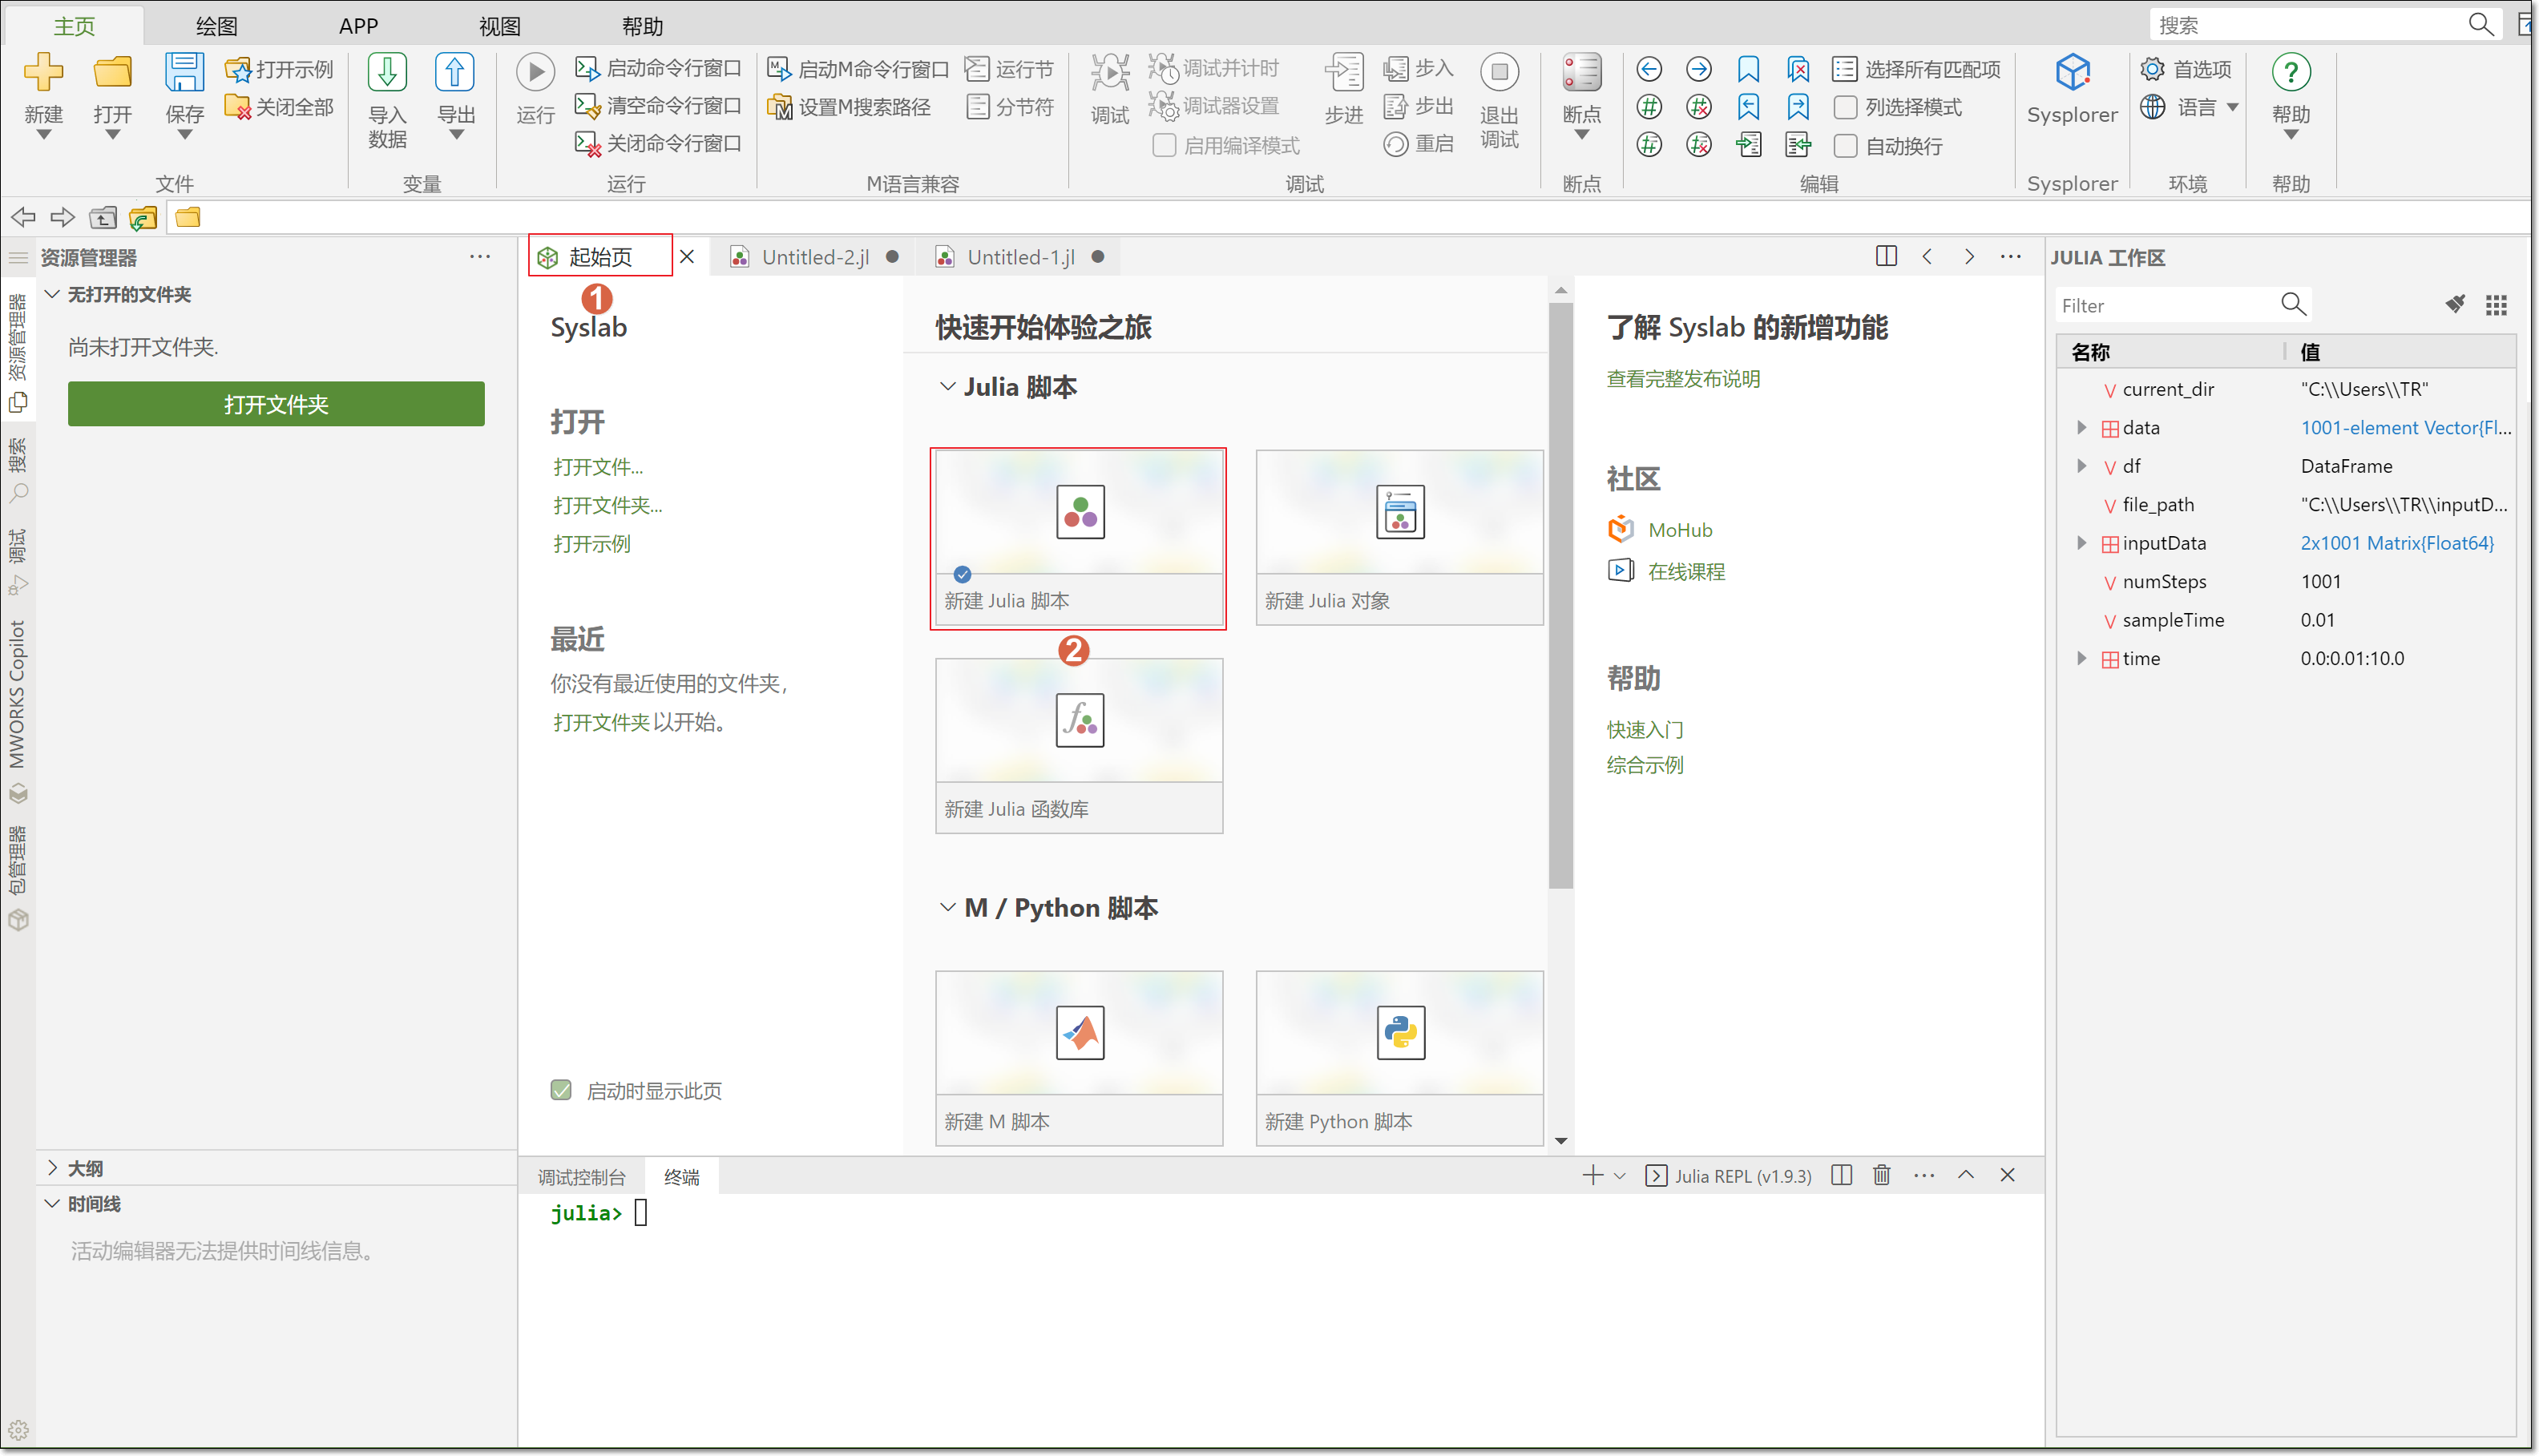Toggle auto wrap (自动换行) checkbox
The height and width of the screenshot is (1456, 2539).
pos(1846,146)
